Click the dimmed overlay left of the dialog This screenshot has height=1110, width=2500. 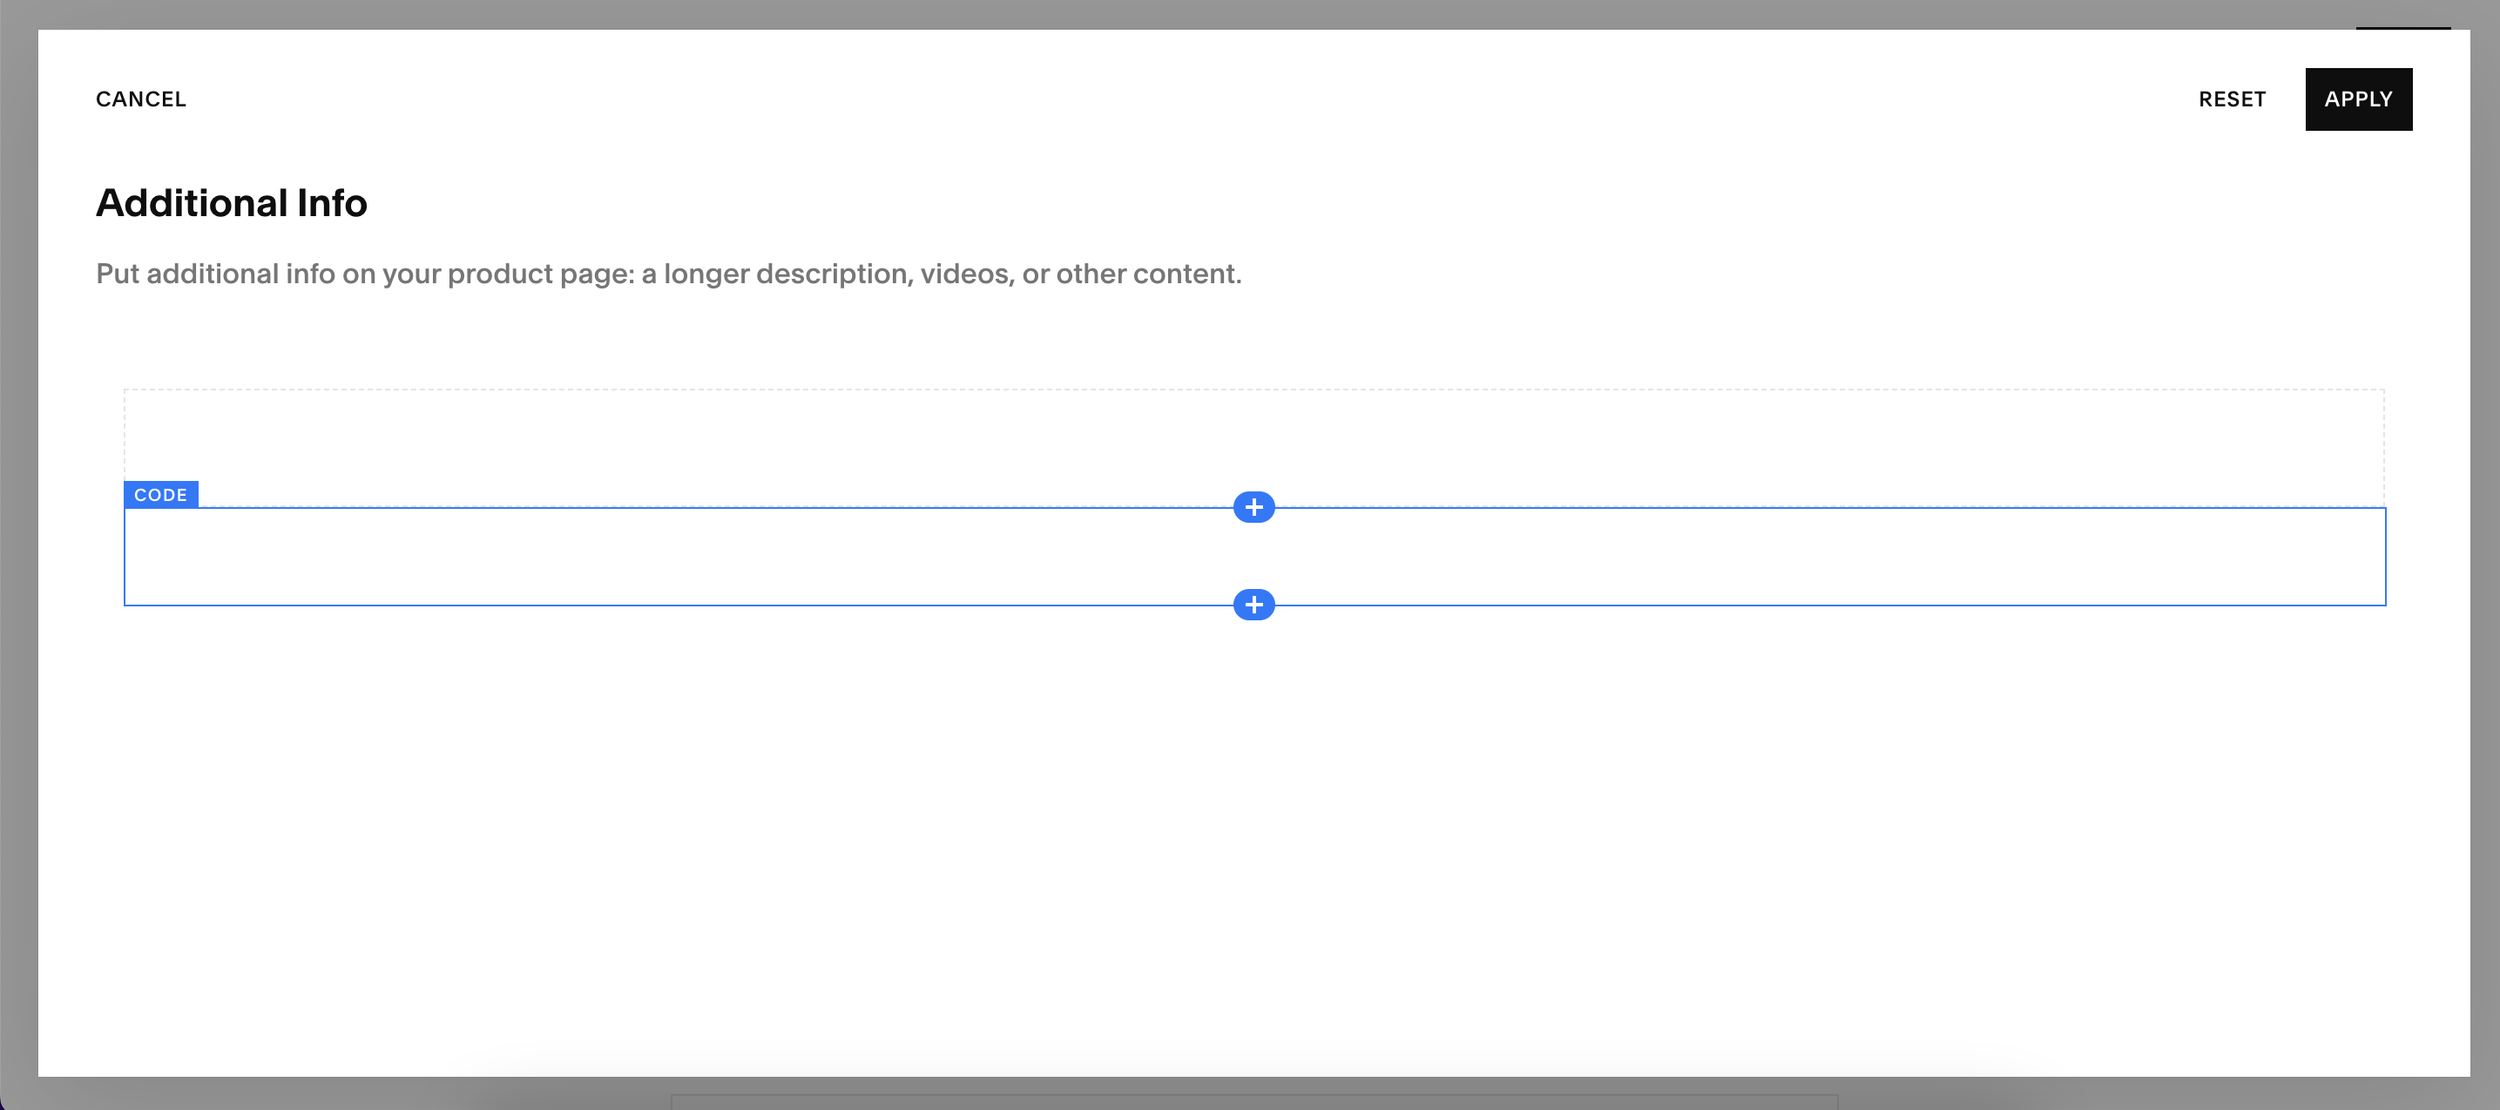click(18, 555)
